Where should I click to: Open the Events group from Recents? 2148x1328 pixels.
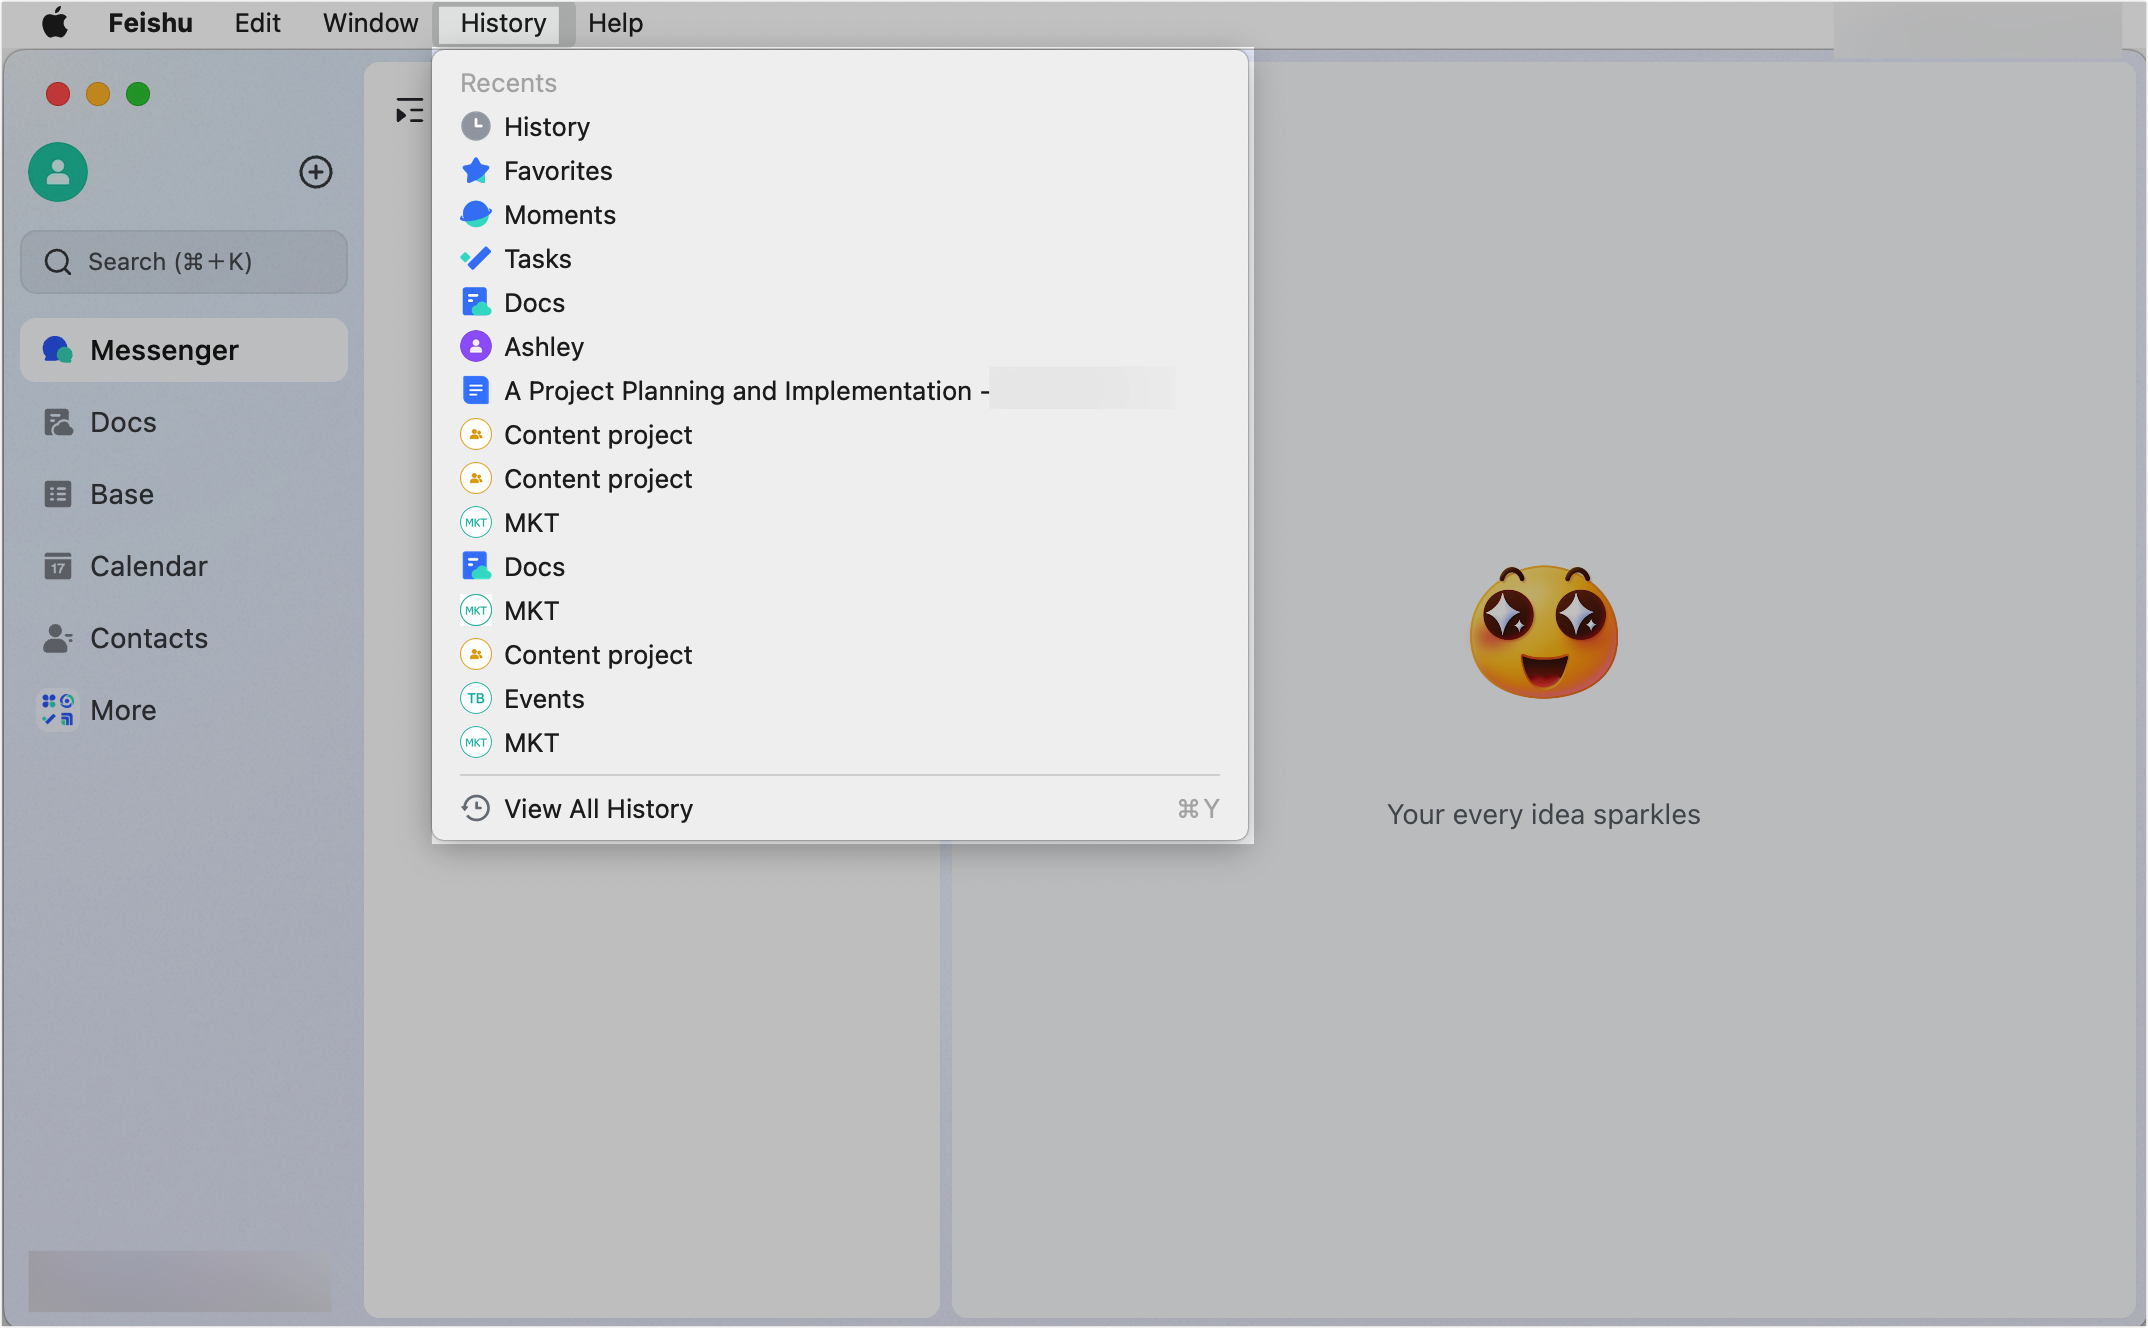[544, 698]
